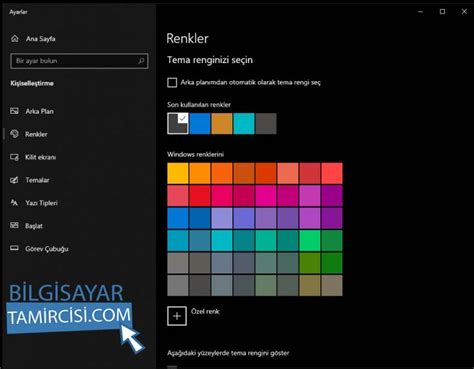Viewport: 474px width, 369px height.
Task: Switch to Görev Çubuğu settings
Action: 47,249
